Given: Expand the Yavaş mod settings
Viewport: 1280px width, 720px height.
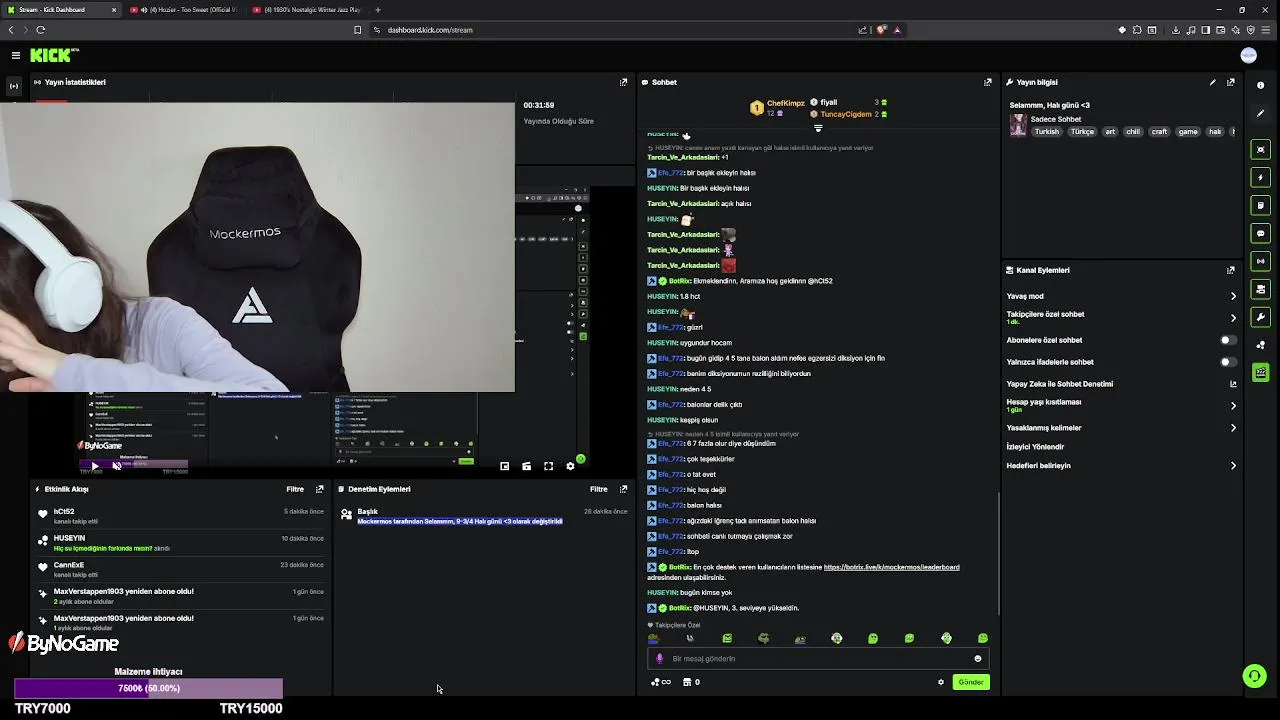Looking at the screenshot, I should pos(1233,296).
